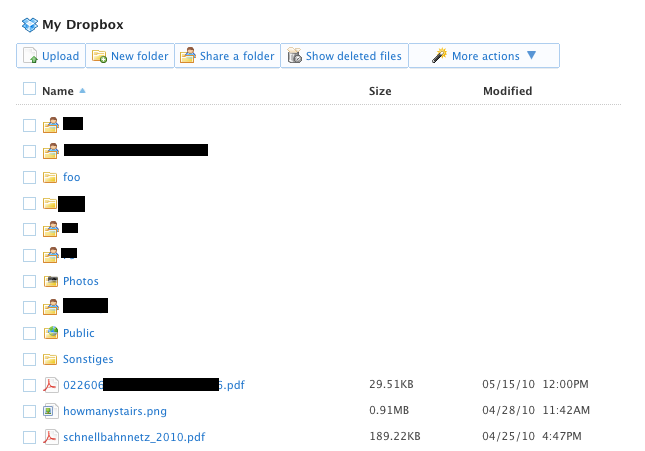645x451 pixels.
Task: Toggle the select-all checkbox in header
Action: [x=29, y=89]
